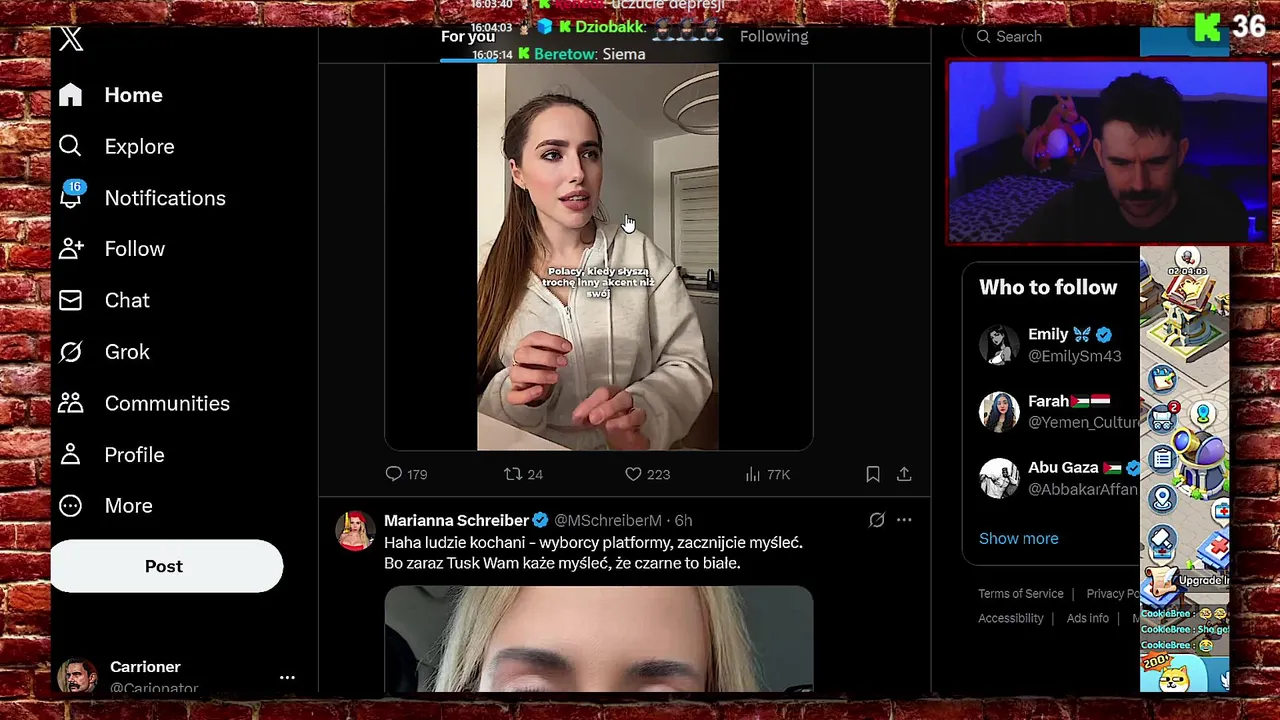The image size is (1280, 720).
Task: Open Profile person icon
Action: [70, 454]
